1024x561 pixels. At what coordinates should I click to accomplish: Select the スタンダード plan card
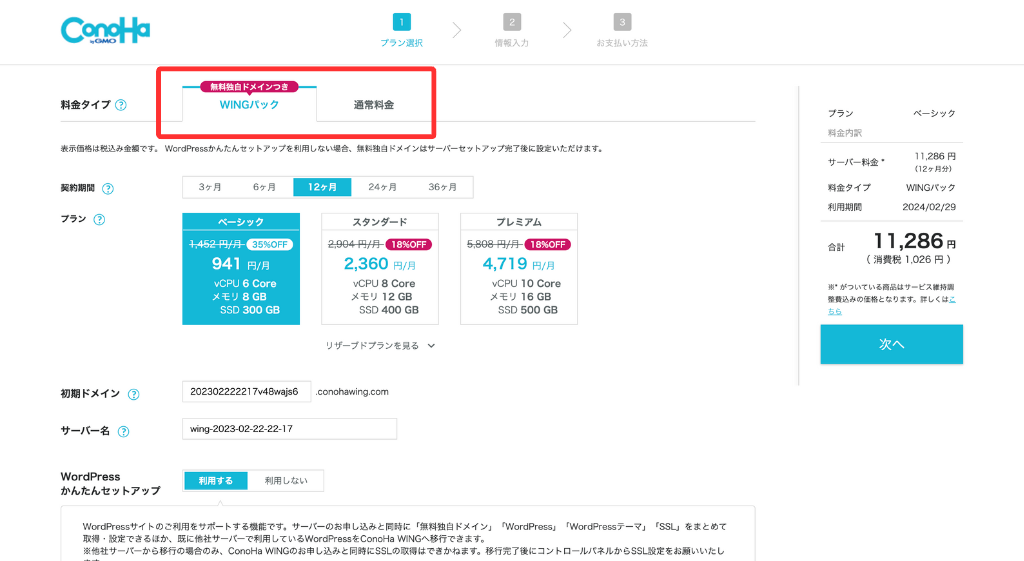(380, 268)
